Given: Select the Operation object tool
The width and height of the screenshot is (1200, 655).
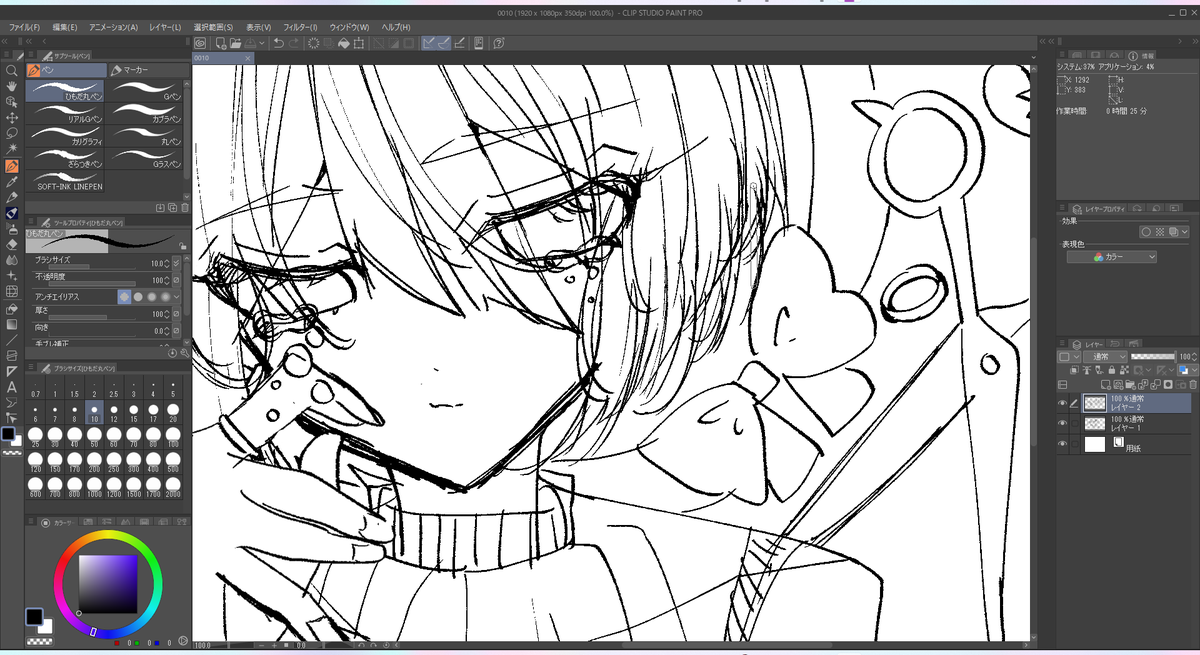Looking at the screenshot, I should pos(11,102).
